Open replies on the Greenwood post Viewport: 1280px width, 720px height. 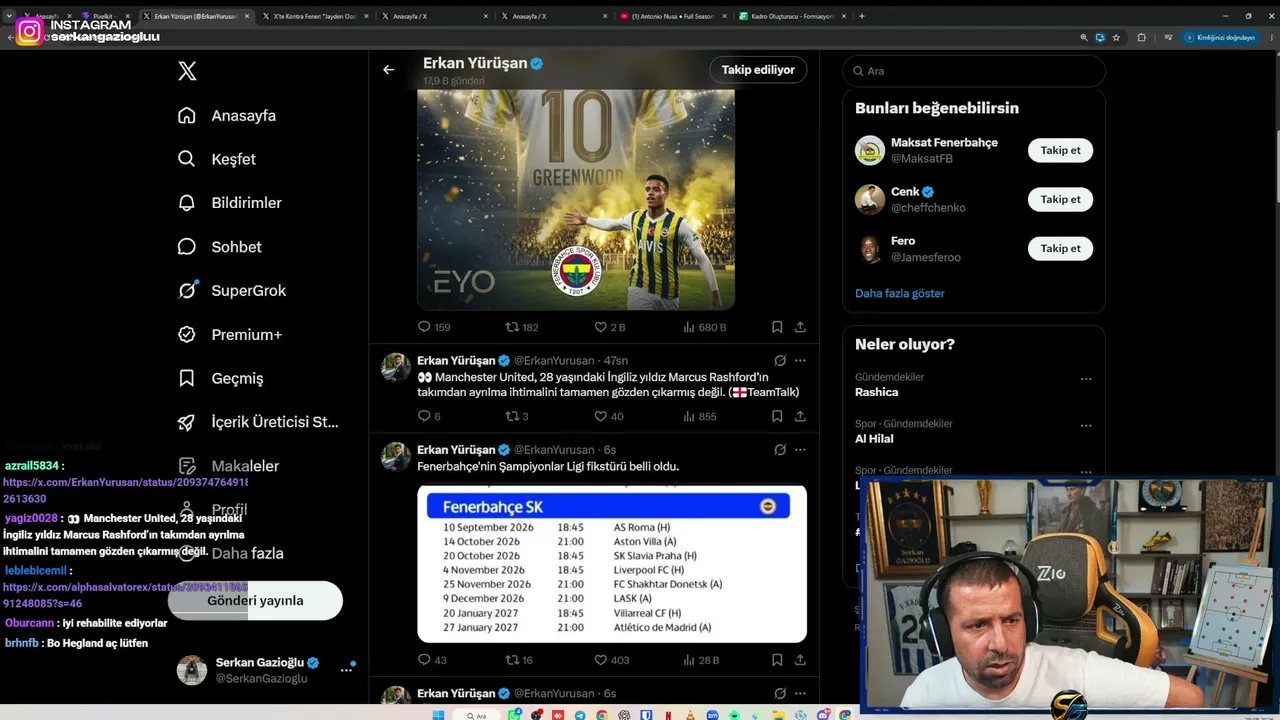tap(434, 327)
